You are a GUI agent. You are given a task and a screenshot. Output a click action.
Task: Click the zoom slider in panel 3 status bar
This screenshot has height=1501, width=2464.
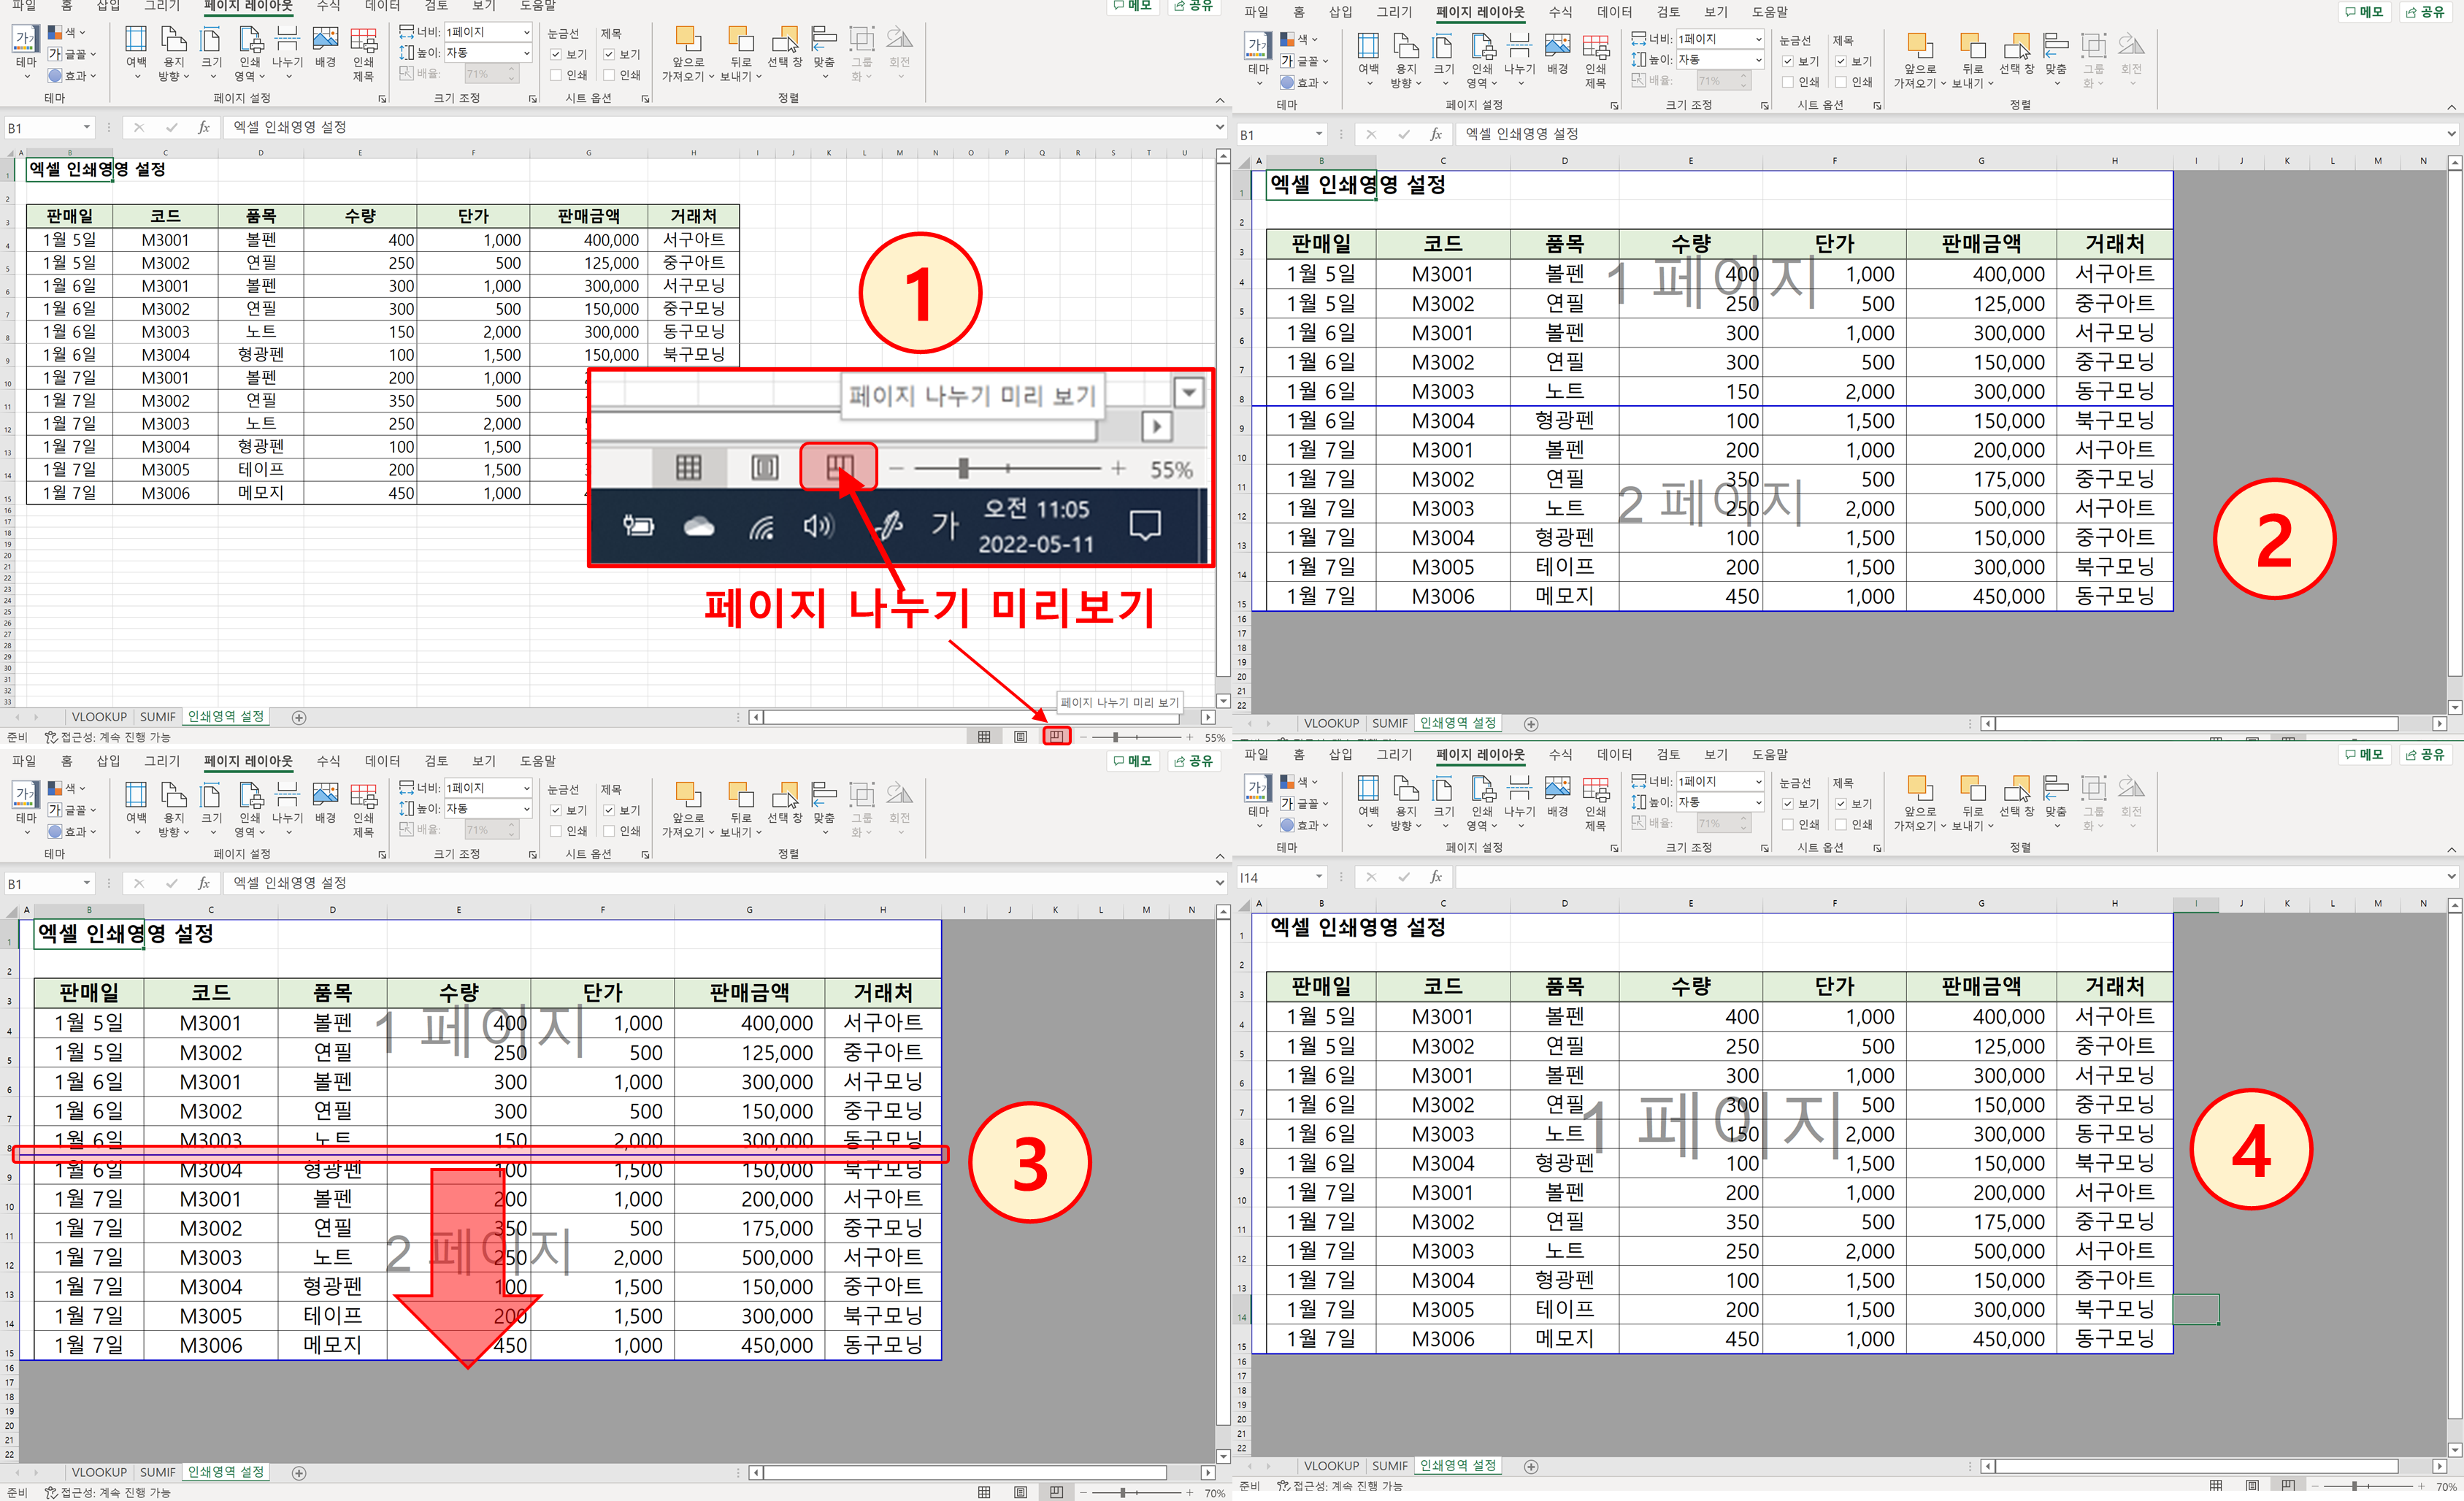1136,1492
